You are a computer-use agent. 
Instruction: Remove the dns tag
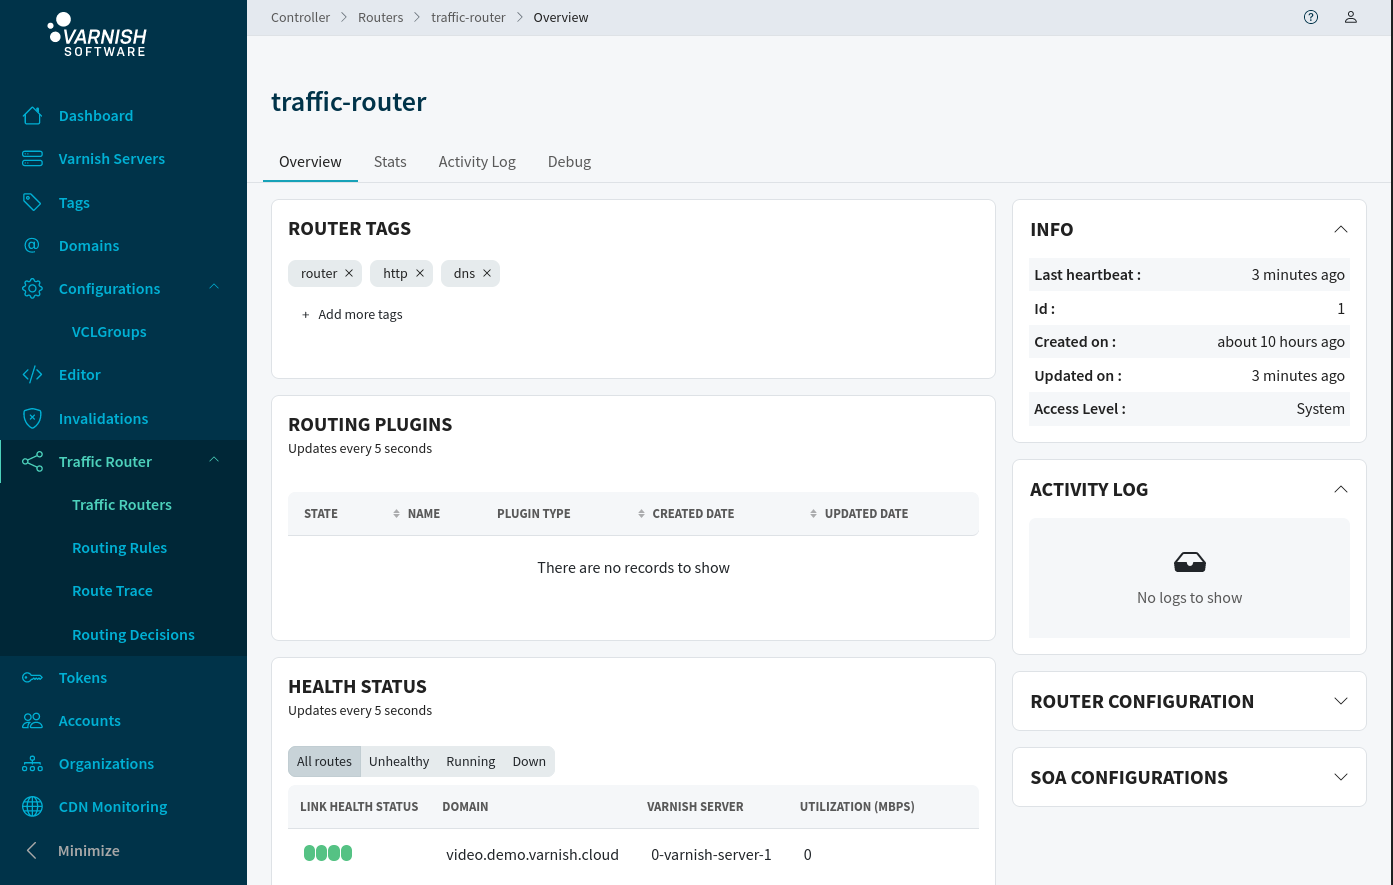[x=487, y=273]
